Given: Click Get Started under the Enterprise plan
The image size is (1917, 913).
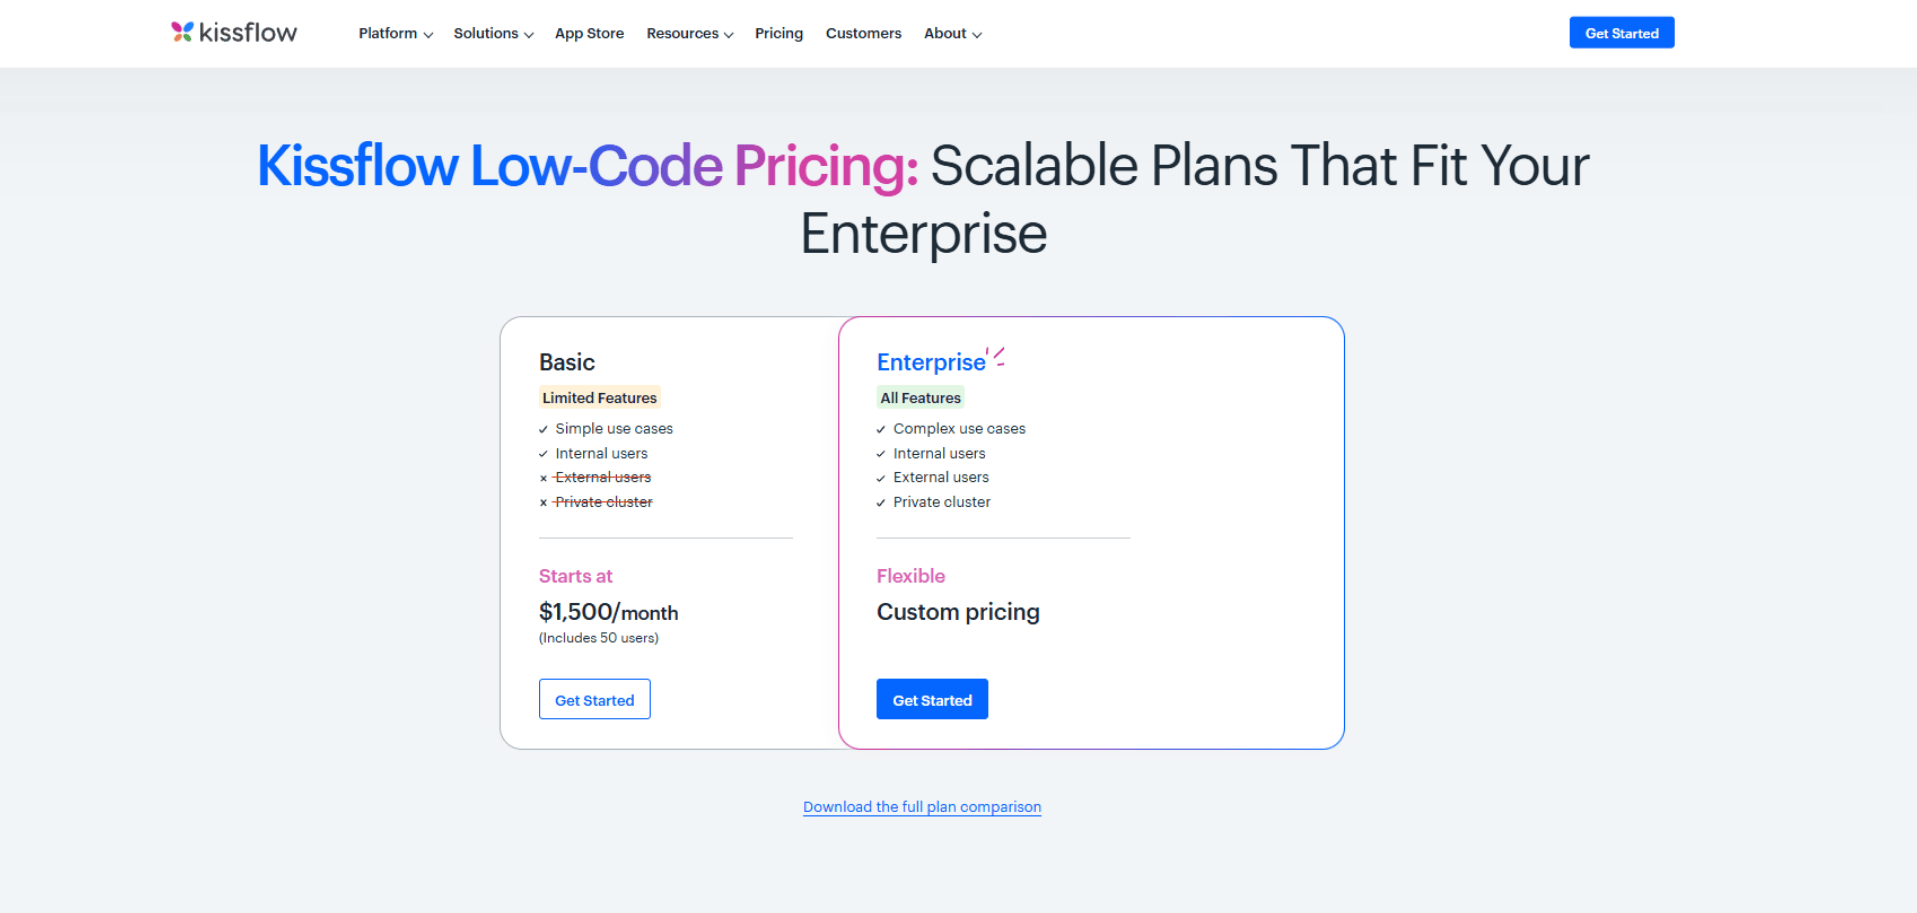Looking at the screenshot, I should click(931, 699).
